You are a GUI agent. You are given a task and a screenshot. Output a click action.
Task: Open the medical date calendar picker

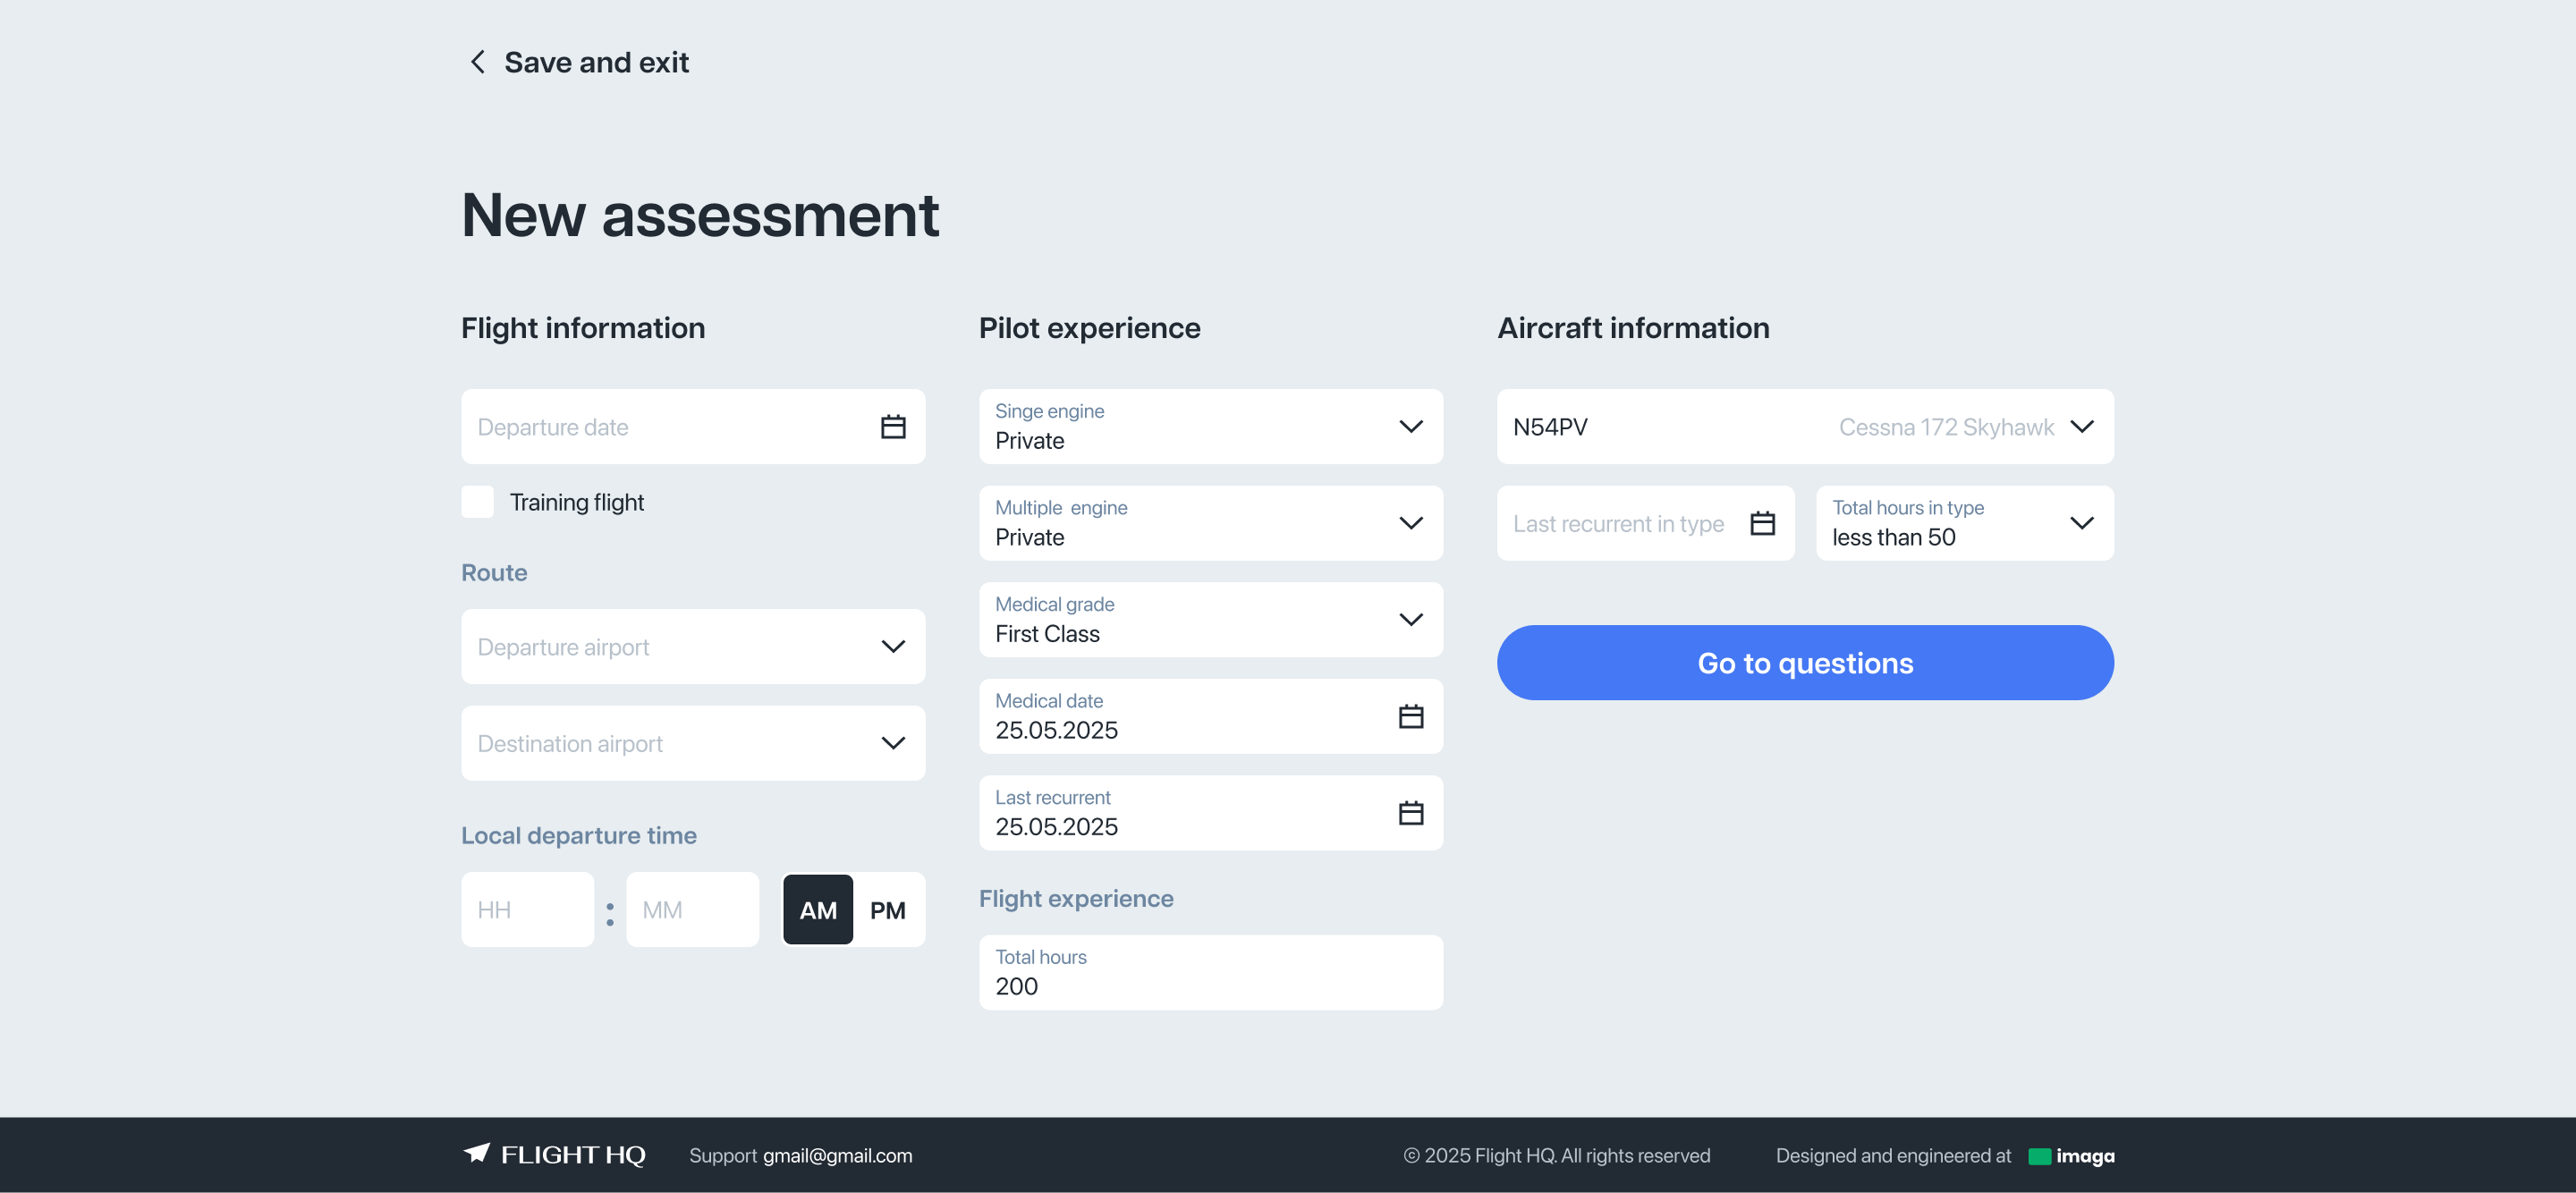tap(1410, 716)
